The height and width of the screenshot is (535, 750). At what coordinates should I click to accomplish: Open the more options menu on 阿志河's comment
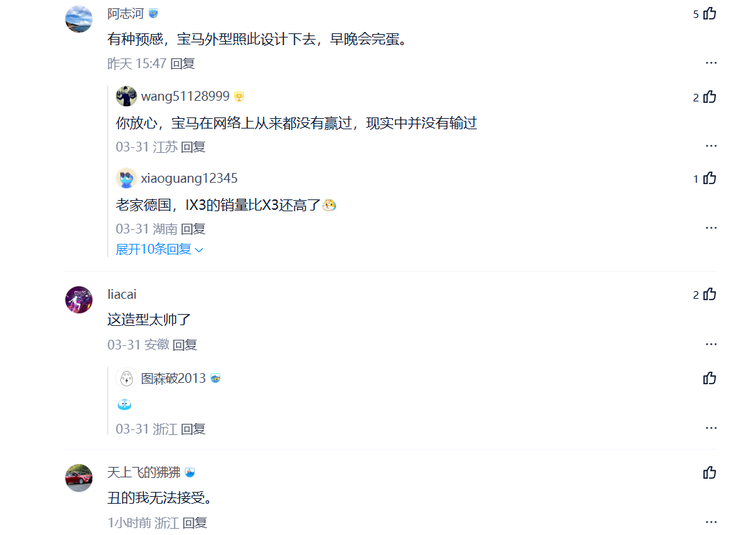pos(711,63)
